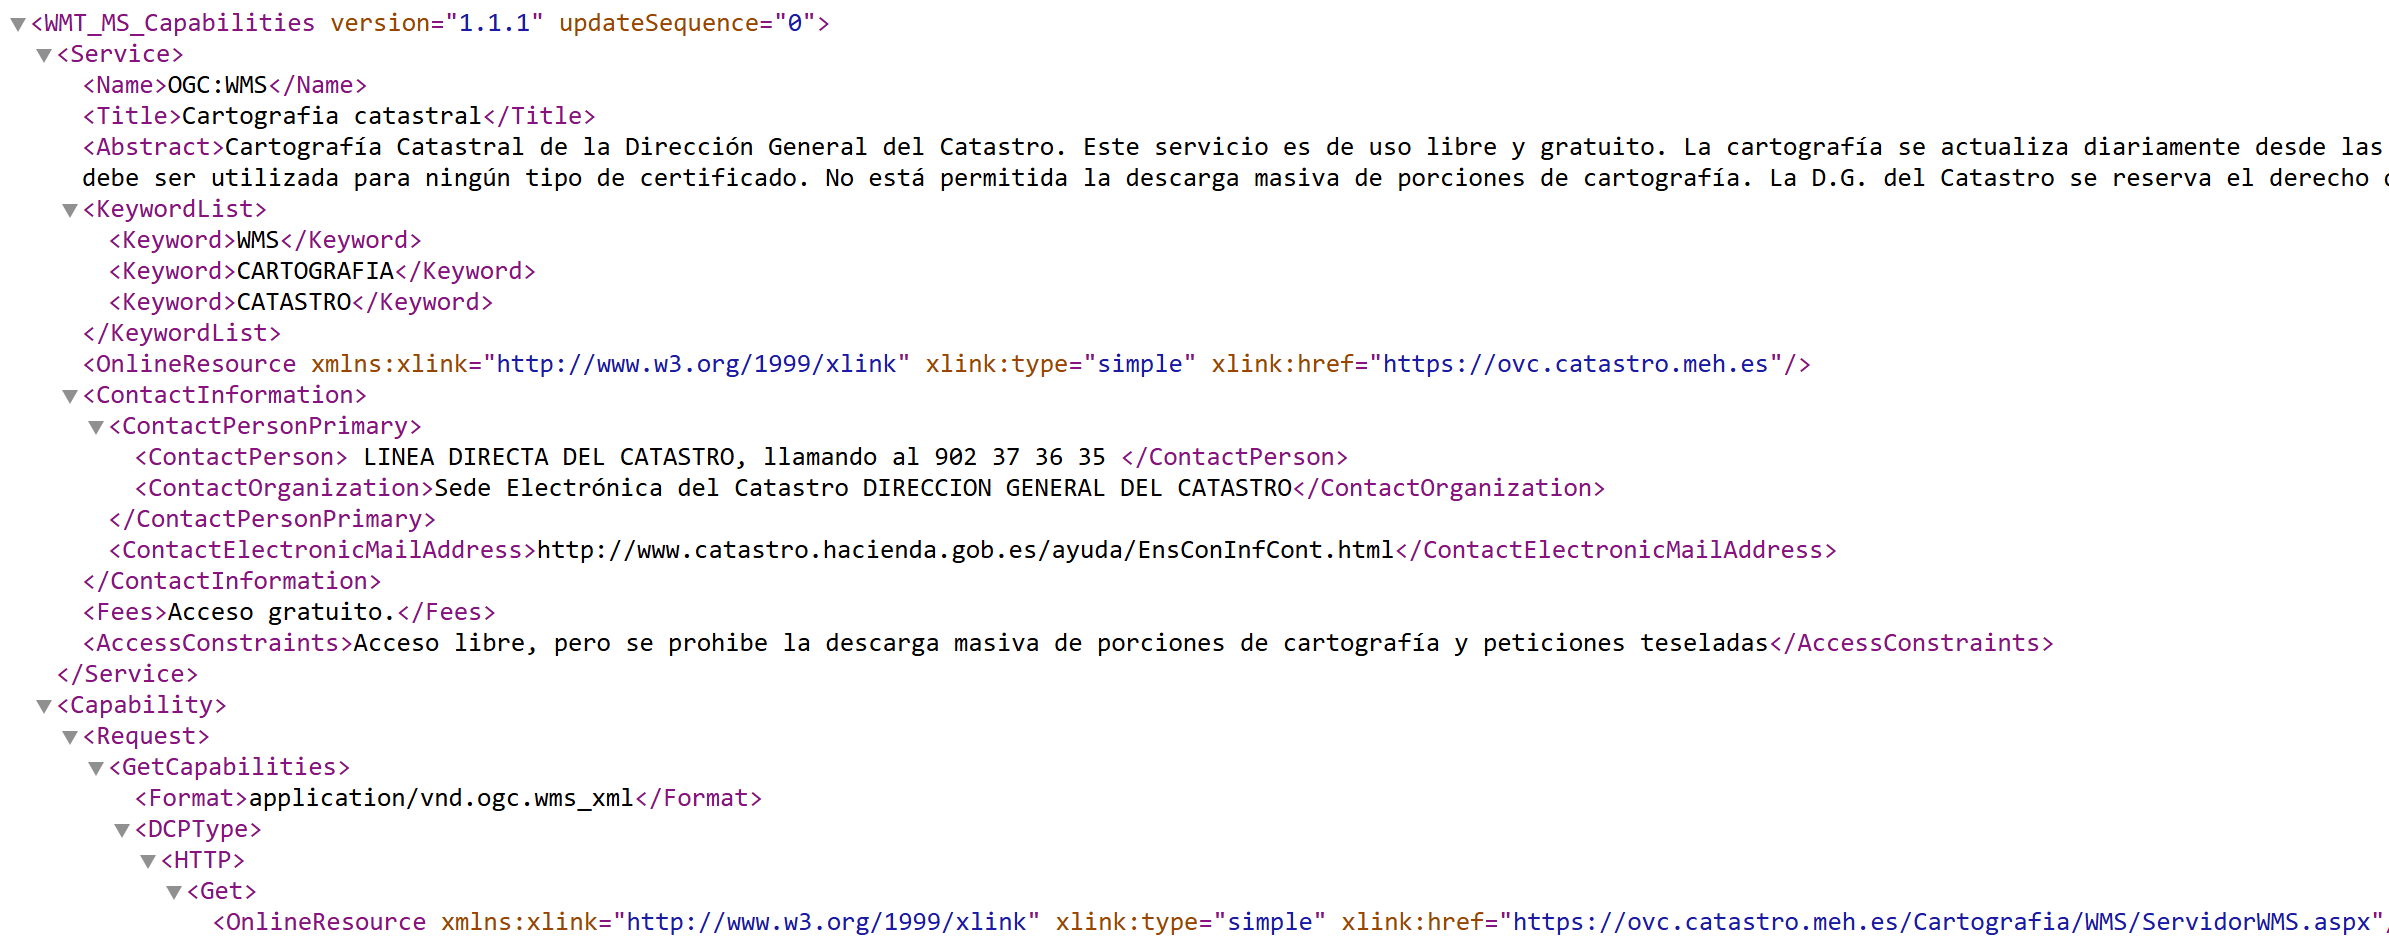2389x937 pixels.
Task: Collapse the WMT_MS_Capabilities root node
Action: click(18, 24)
